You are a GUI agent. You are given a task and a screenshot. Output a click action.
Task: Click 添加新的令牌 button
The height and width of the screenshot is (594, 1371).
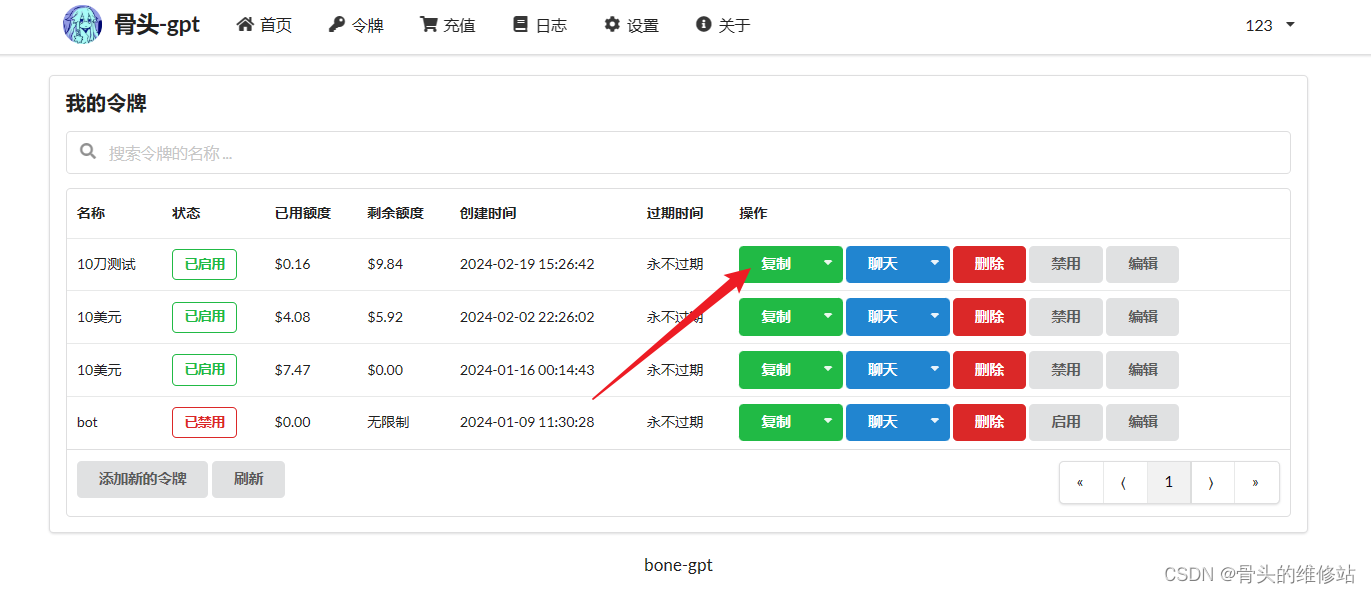tap(142, 479)
